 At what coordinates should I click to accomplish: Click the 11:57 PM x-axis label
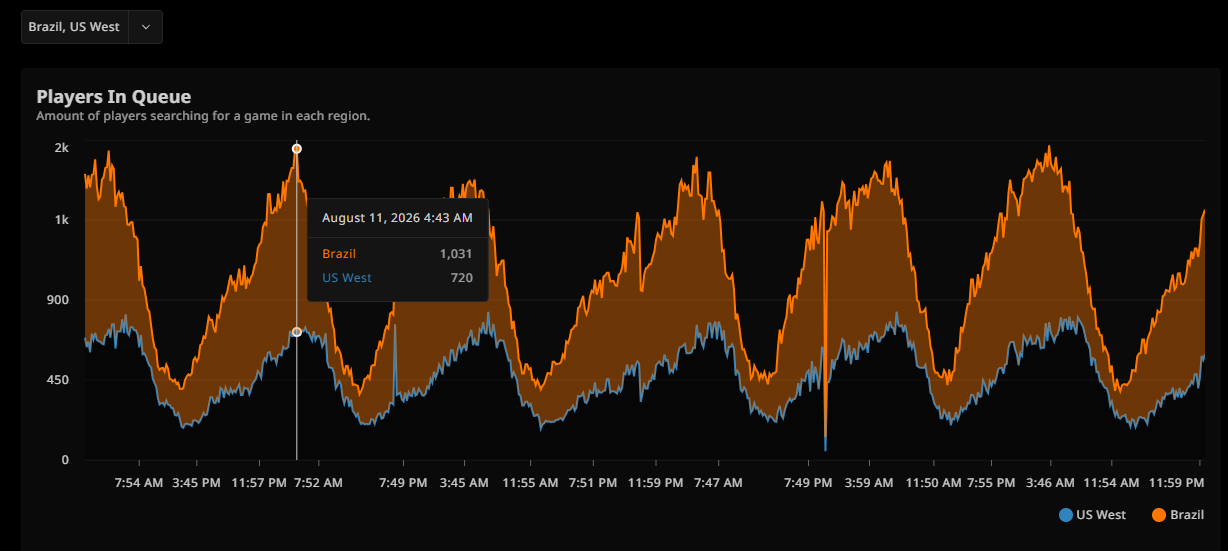[259, 483]
